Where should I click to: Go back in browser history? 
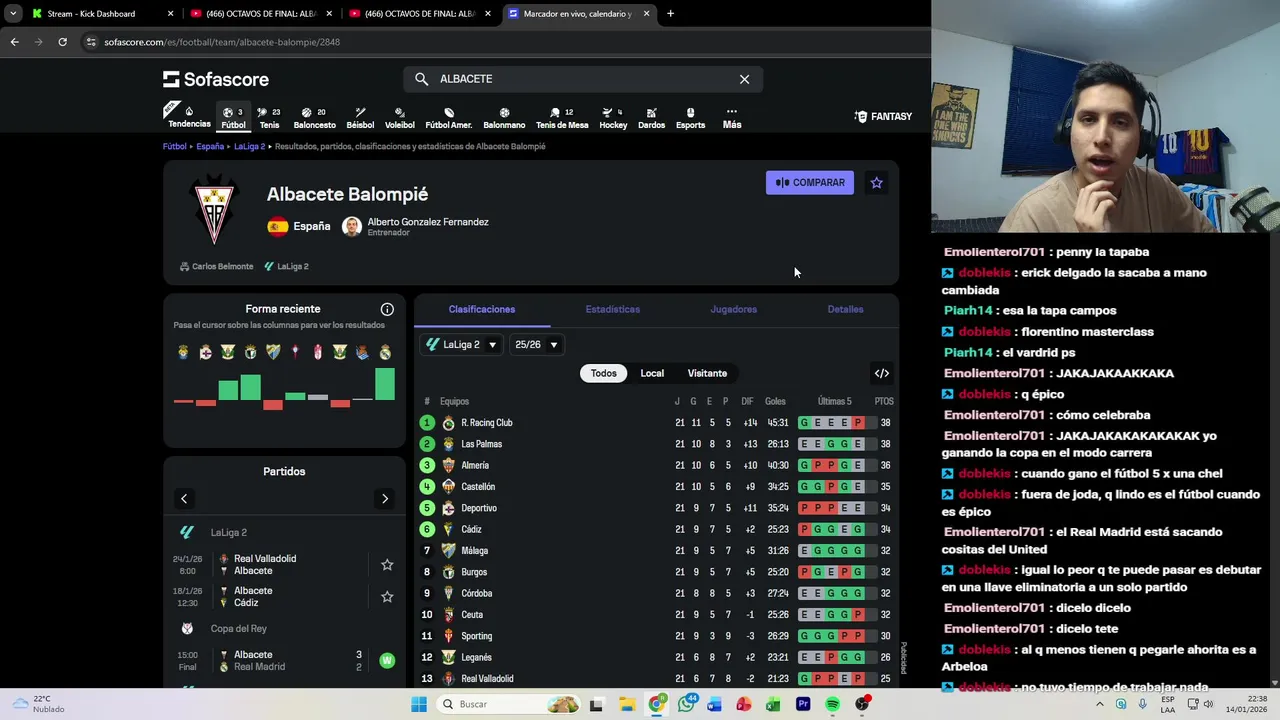[14, 42]
